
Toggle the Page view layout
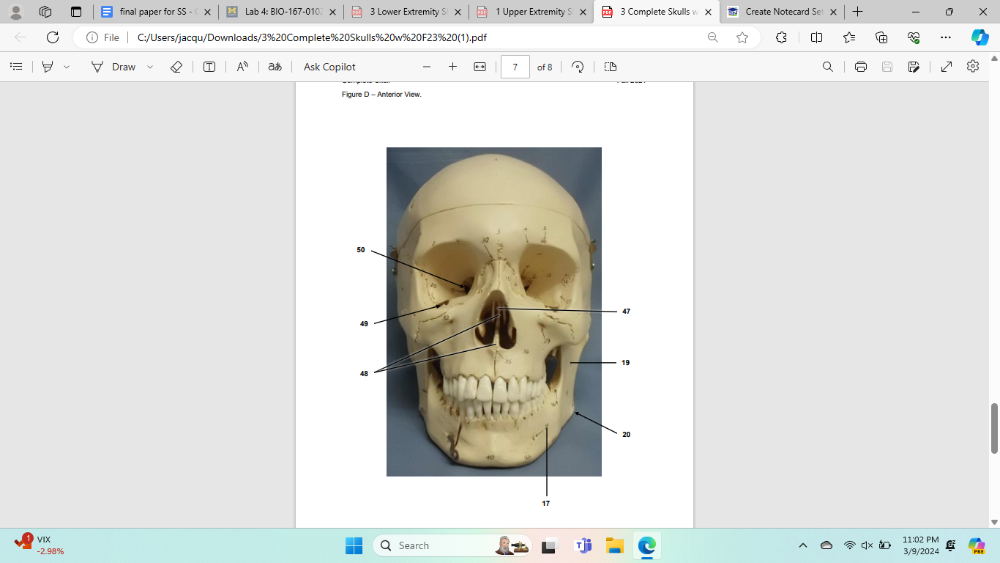click(x=610, y=67)
